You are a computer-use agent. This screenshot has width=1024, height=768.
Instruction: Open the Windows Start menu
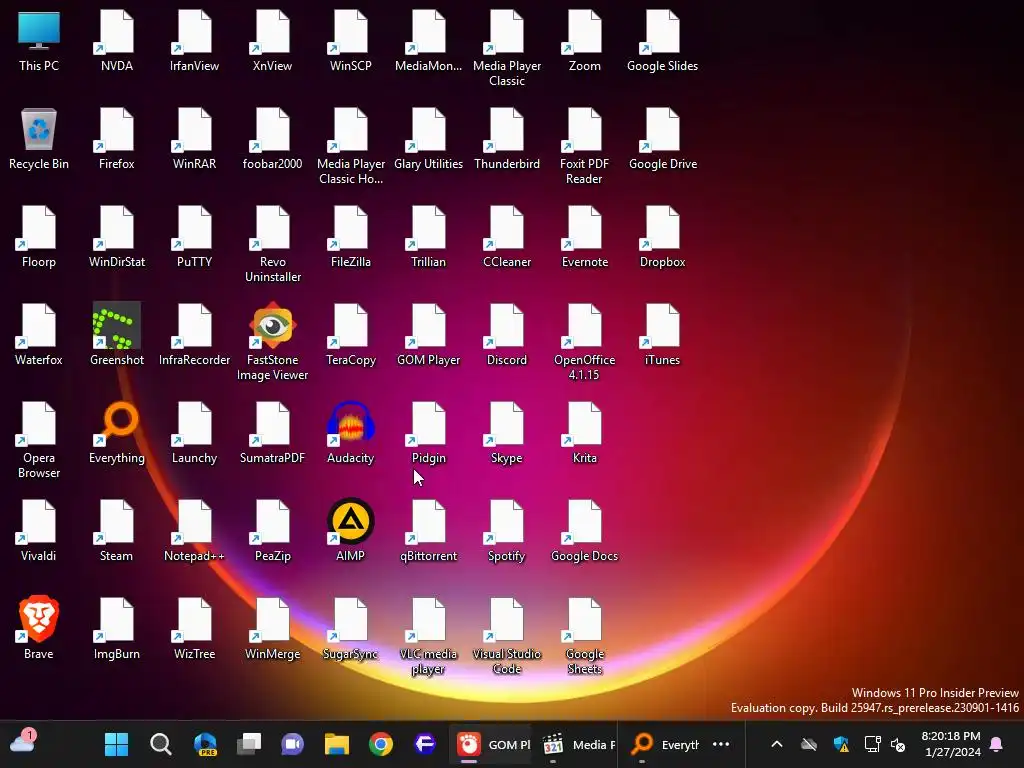(116, 744)
